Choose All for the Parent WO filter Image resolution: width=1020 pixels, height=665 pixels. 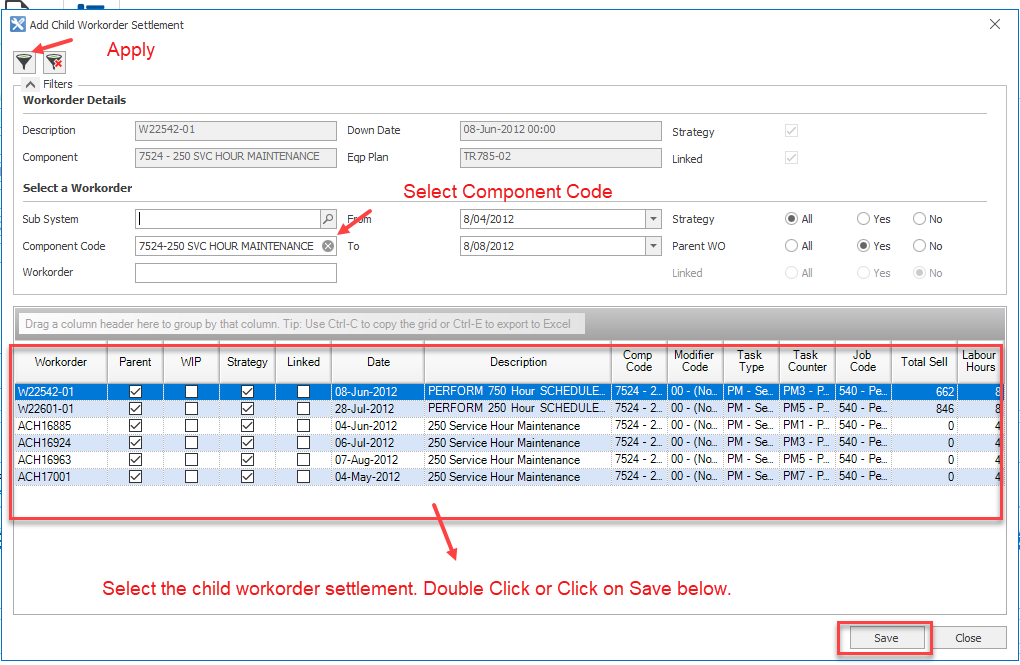tap(793, 245)
